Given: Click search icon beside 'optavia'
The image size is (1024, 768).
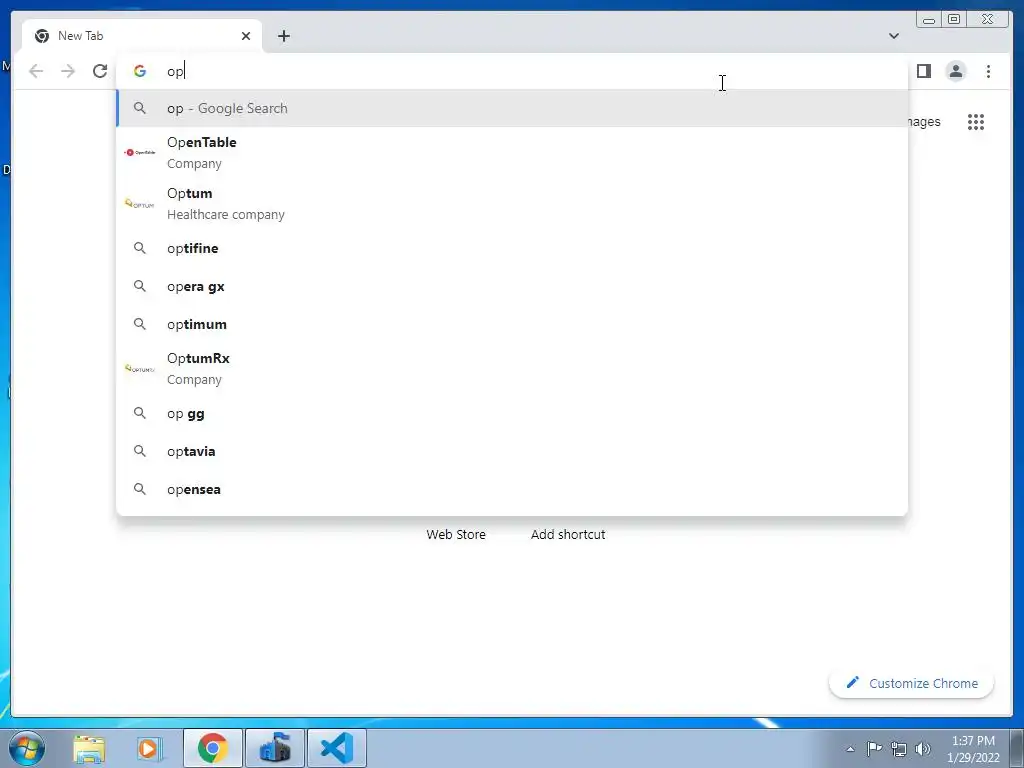Looking at the screenshot, I should (140, 451).
